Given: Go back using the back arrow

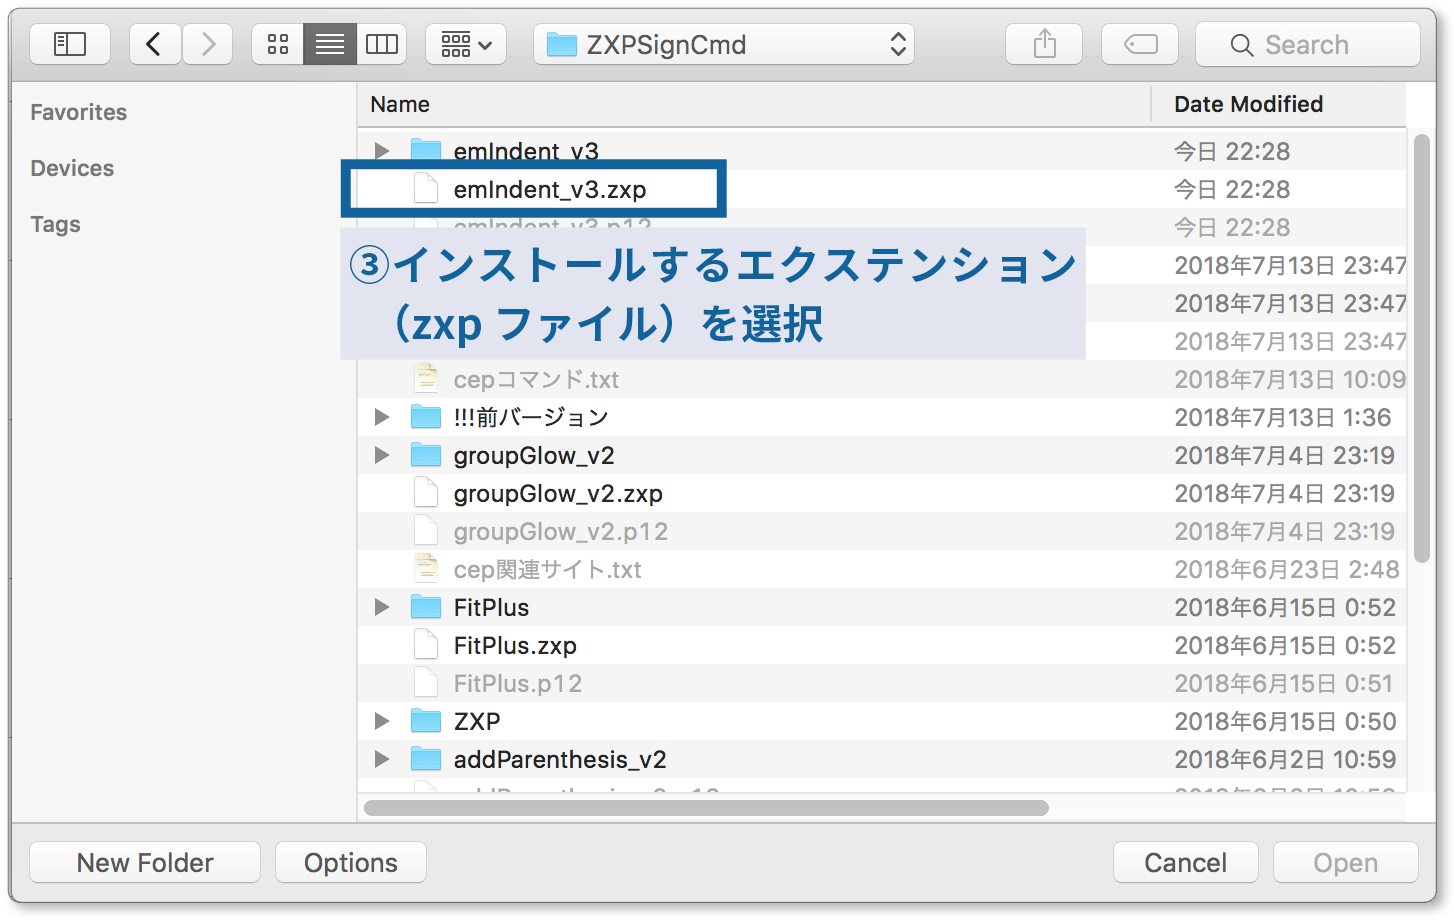Looking at the screenshot, I should tap(154, 43).
